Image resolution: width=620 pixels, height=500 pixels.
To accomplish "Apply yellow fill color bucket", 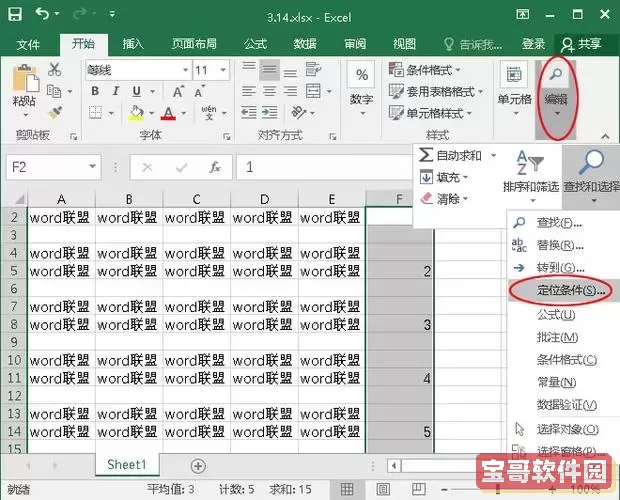I will point(136,113).
